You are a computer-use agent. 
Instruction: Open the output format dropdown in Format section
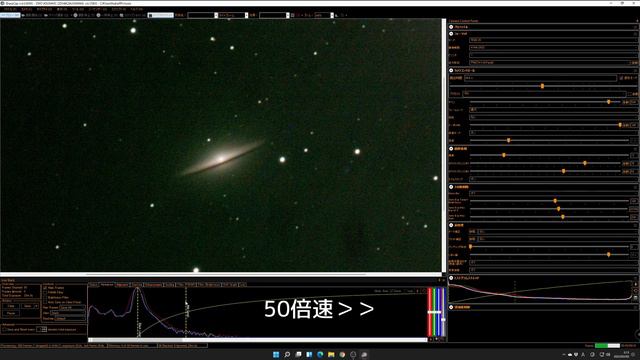tap(549, 62)
